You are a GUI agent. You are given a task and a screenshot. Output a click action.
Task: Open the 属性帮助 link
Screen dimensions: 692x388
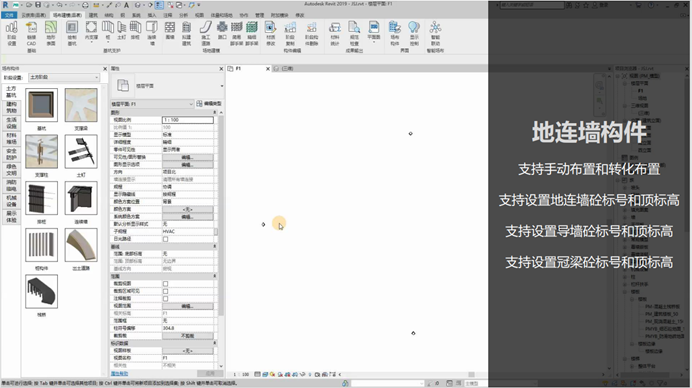[x=119, y=373]
